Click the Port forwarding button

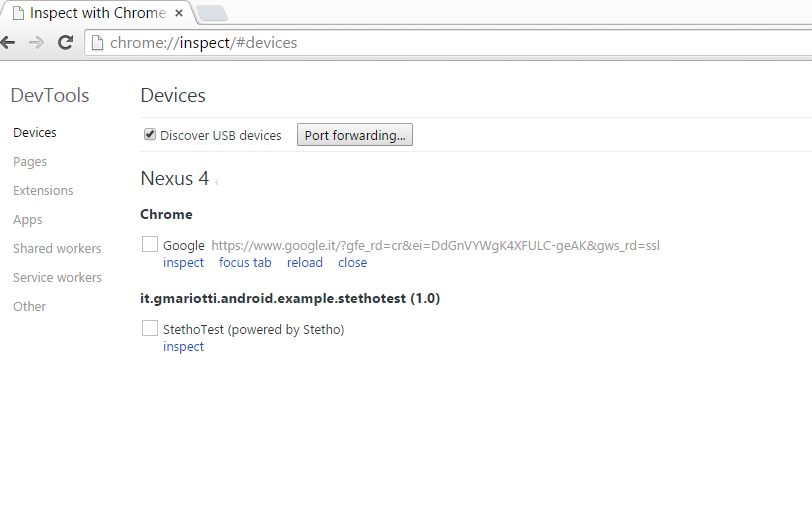pyautogui.click(x=355, y=135)
